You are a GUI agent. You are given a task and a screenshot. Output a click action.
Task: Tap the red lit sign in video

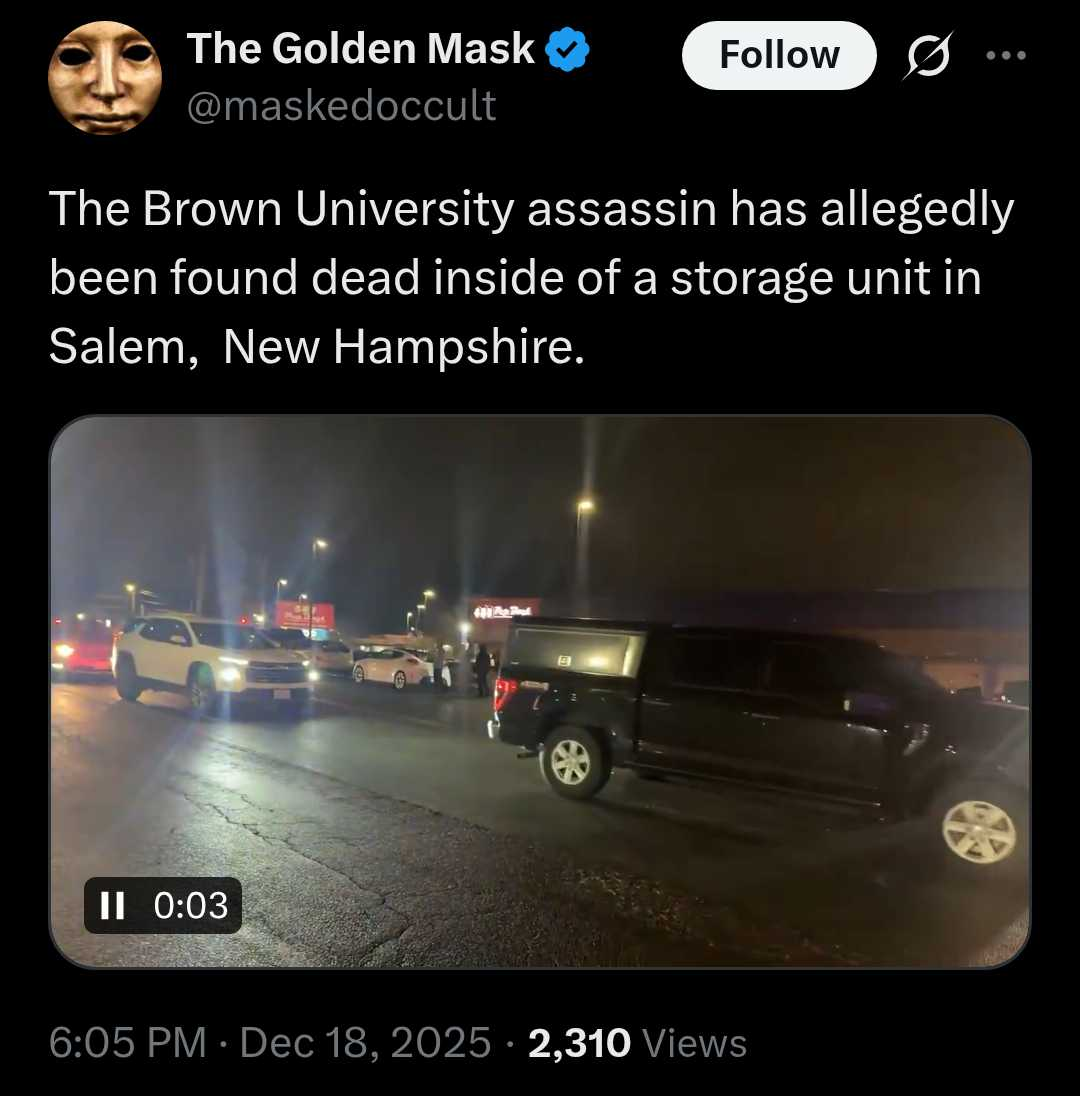pyautogui.click(x=304, y=614)
